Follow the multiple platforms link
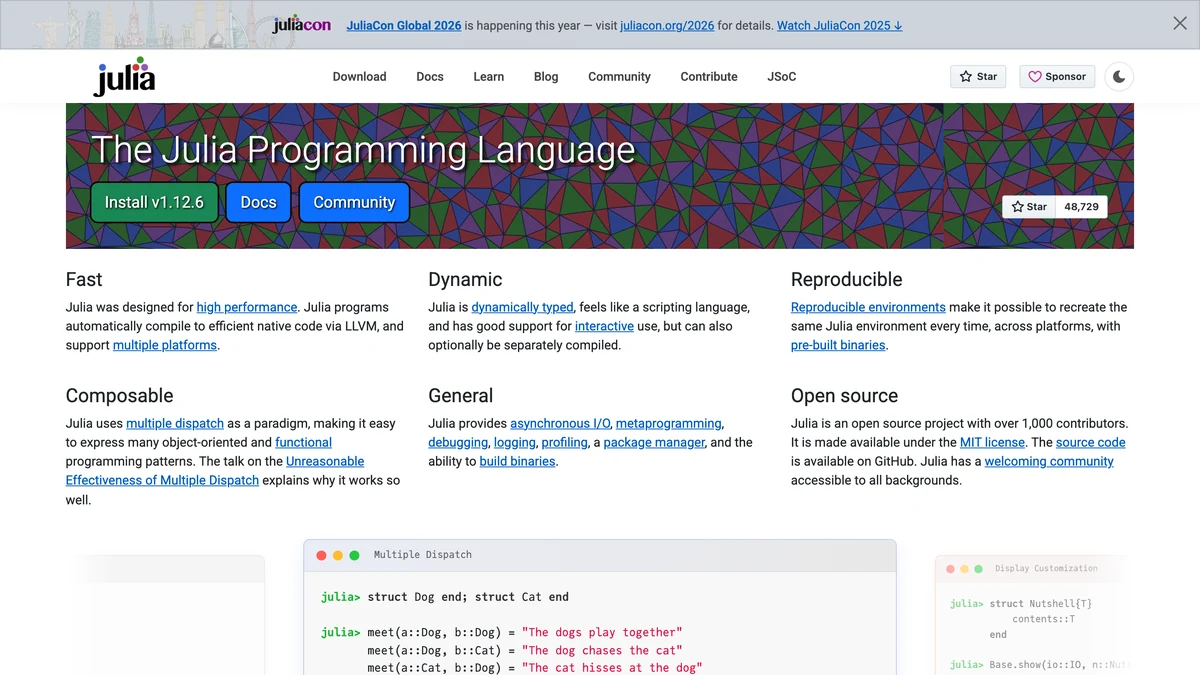This screenshot has width=1200, height=675. [165, 345]
